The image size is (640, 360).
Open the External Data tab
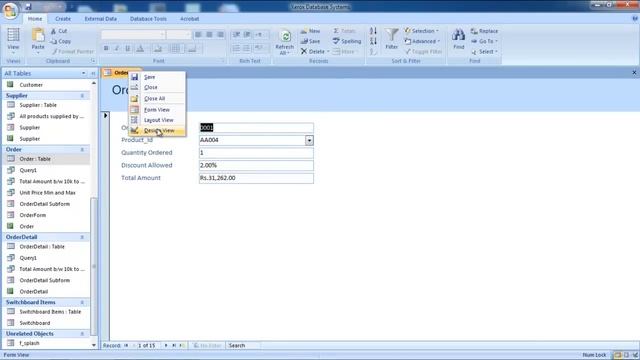pyautogui.click(x=100, y=19)
